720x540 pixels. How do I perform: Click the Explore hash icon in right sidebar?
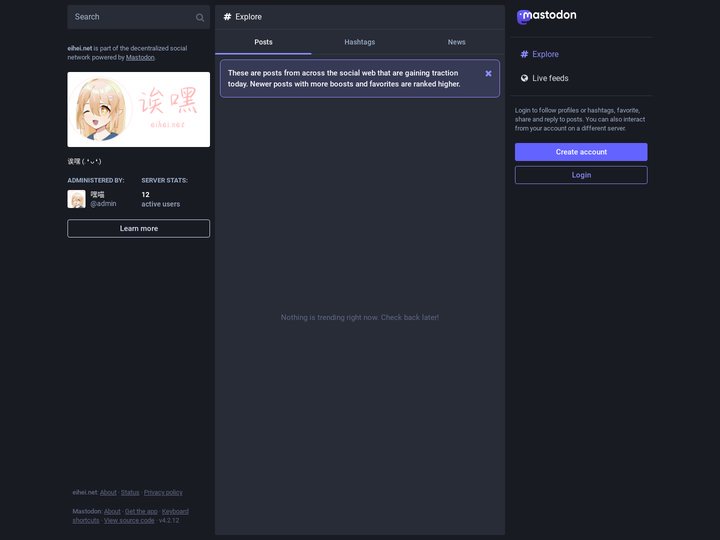click(x=524, y=54)
